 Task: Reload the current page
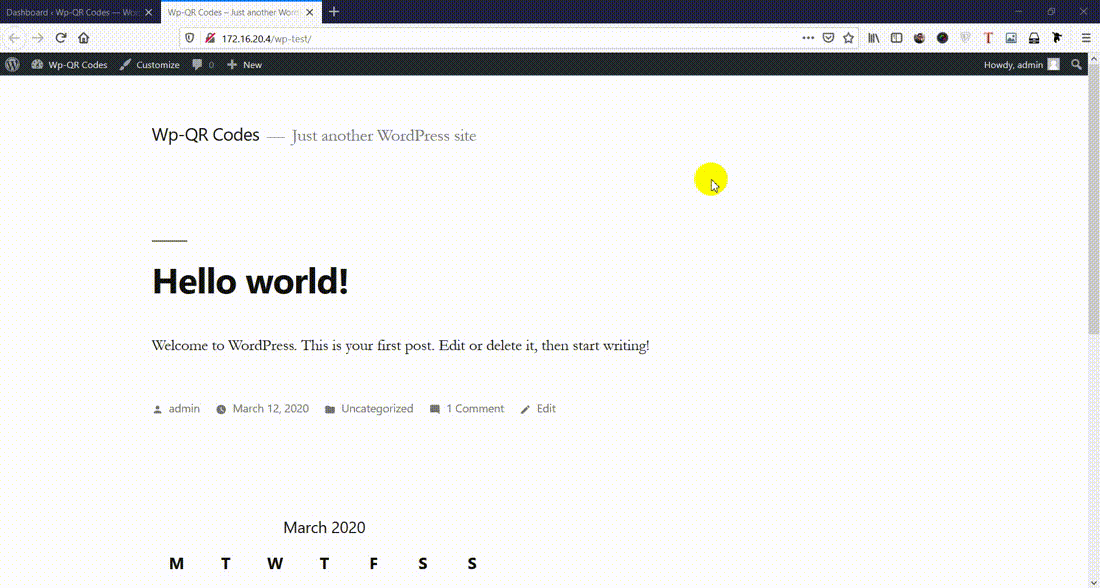61,38
